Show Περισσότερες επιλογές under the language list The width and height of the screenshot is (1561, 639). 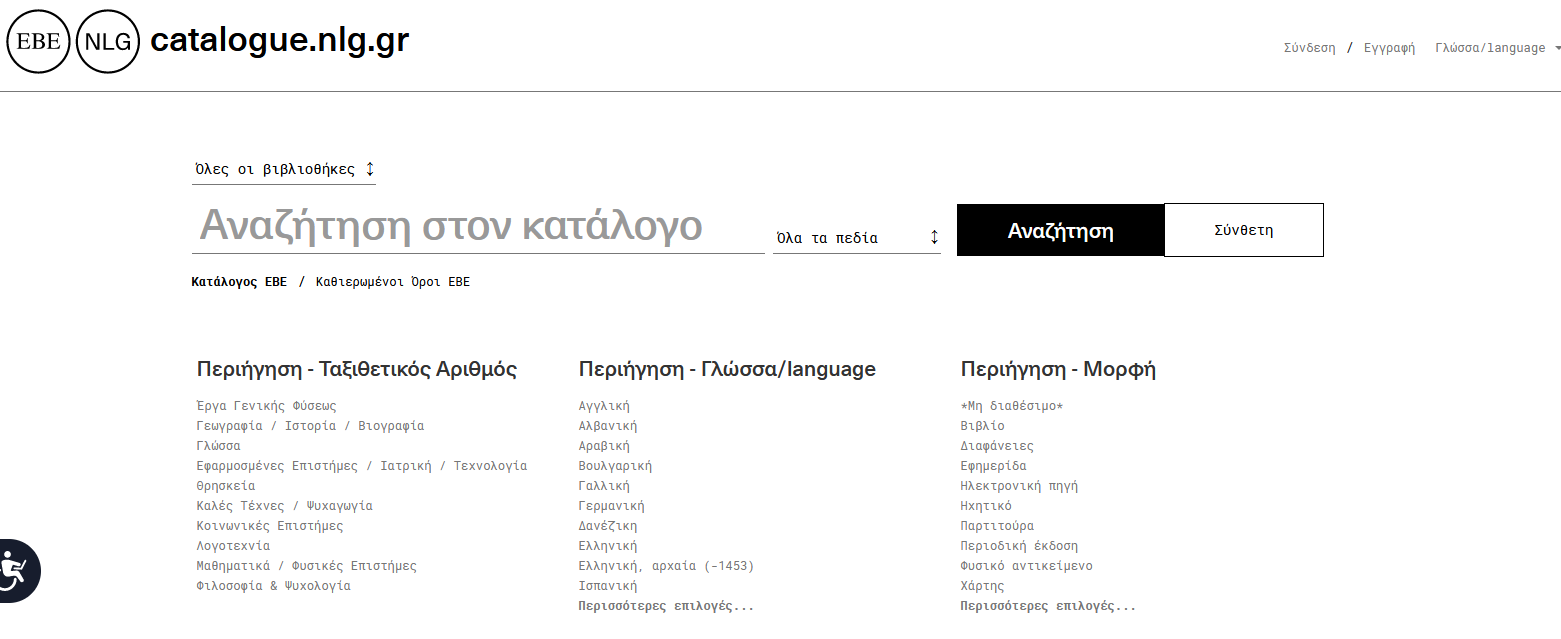pos(666,606)
